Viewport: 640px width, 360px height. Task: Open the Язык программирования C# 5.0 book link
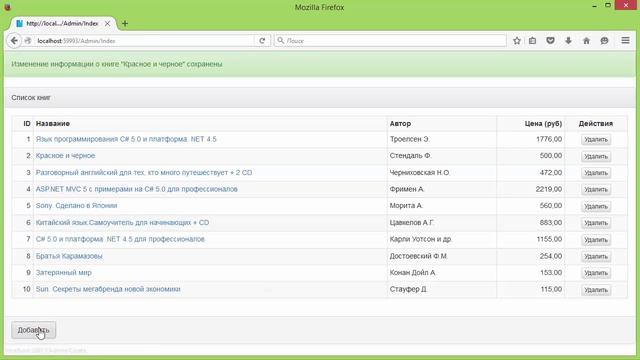click(126, 139)
